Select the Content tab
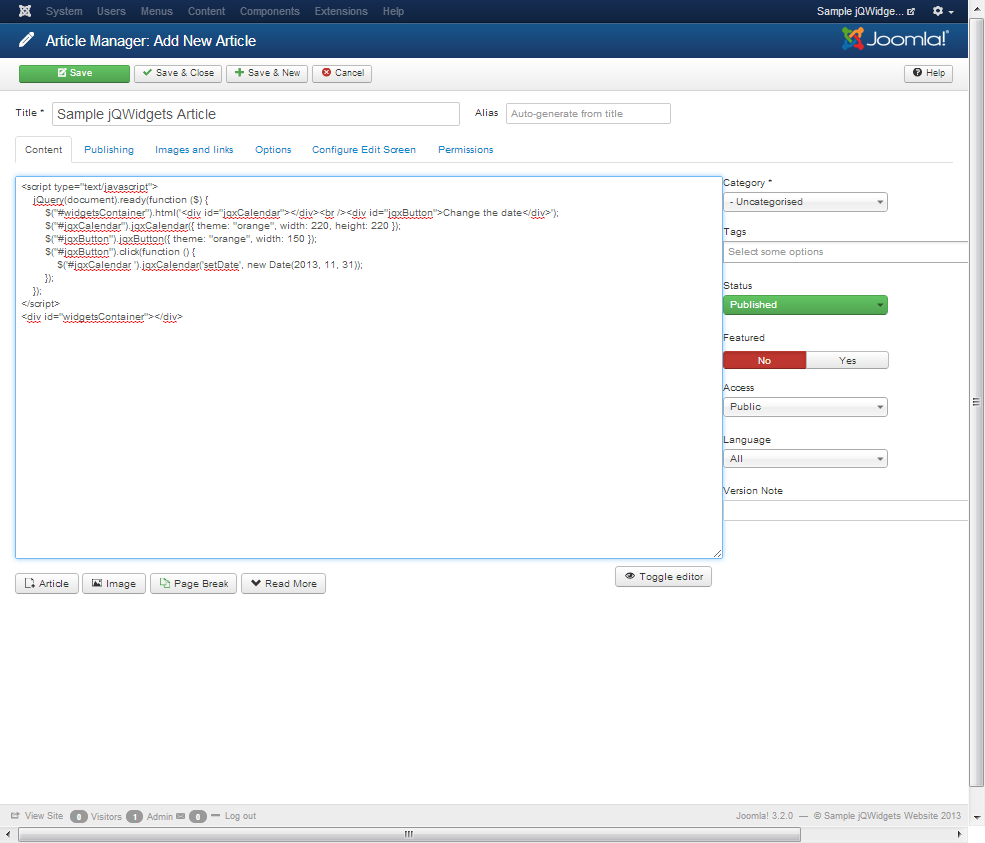The image size is (985, 843). 43,150
